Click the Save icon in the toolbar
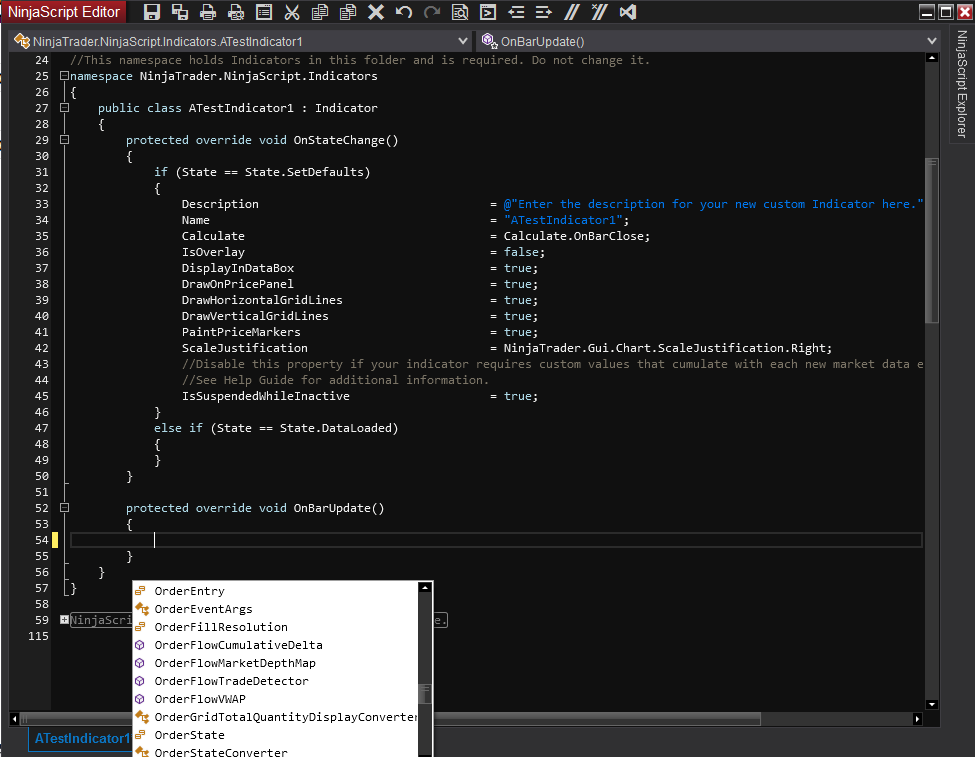The height and width of the screenshot is (757, 975). coord(152,12)
